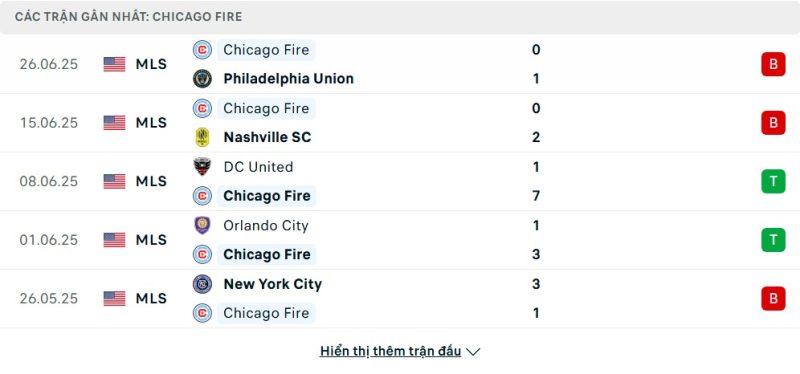Click the red B badge for 26.06.25 match
Screen dimensions: 800x374
point(773,64)
